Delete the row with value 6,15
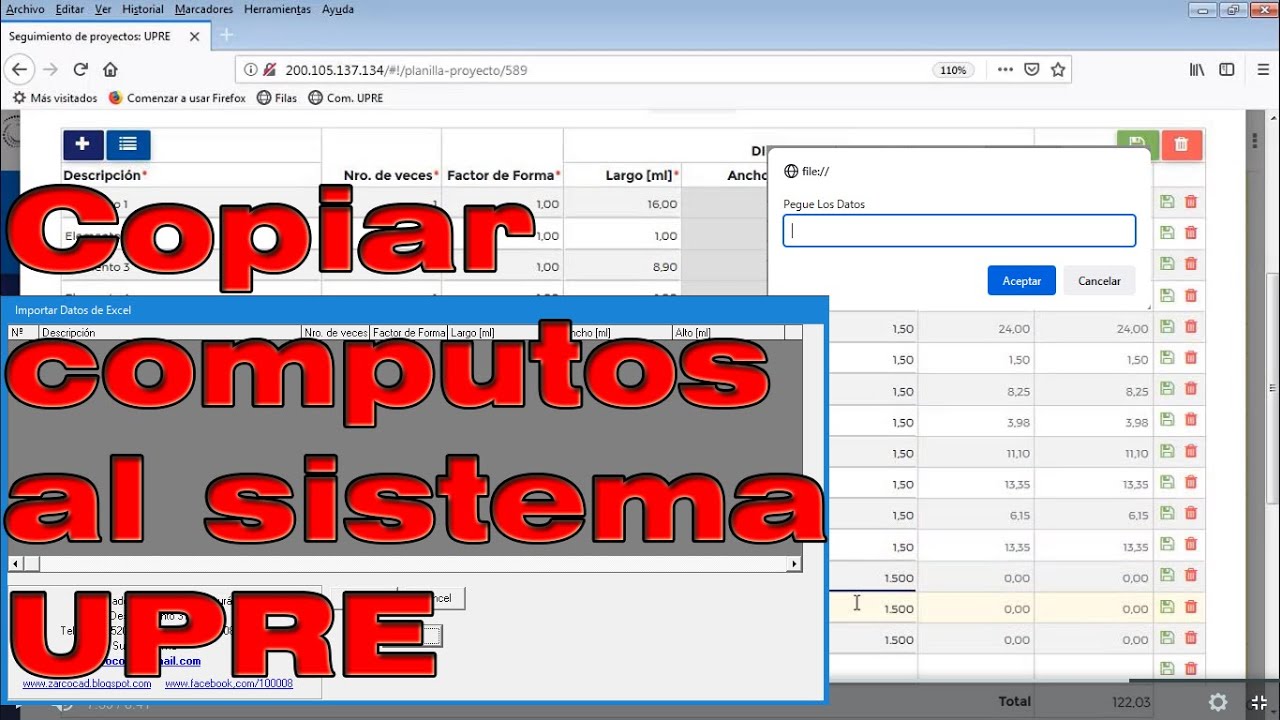 pos(1191,514)
